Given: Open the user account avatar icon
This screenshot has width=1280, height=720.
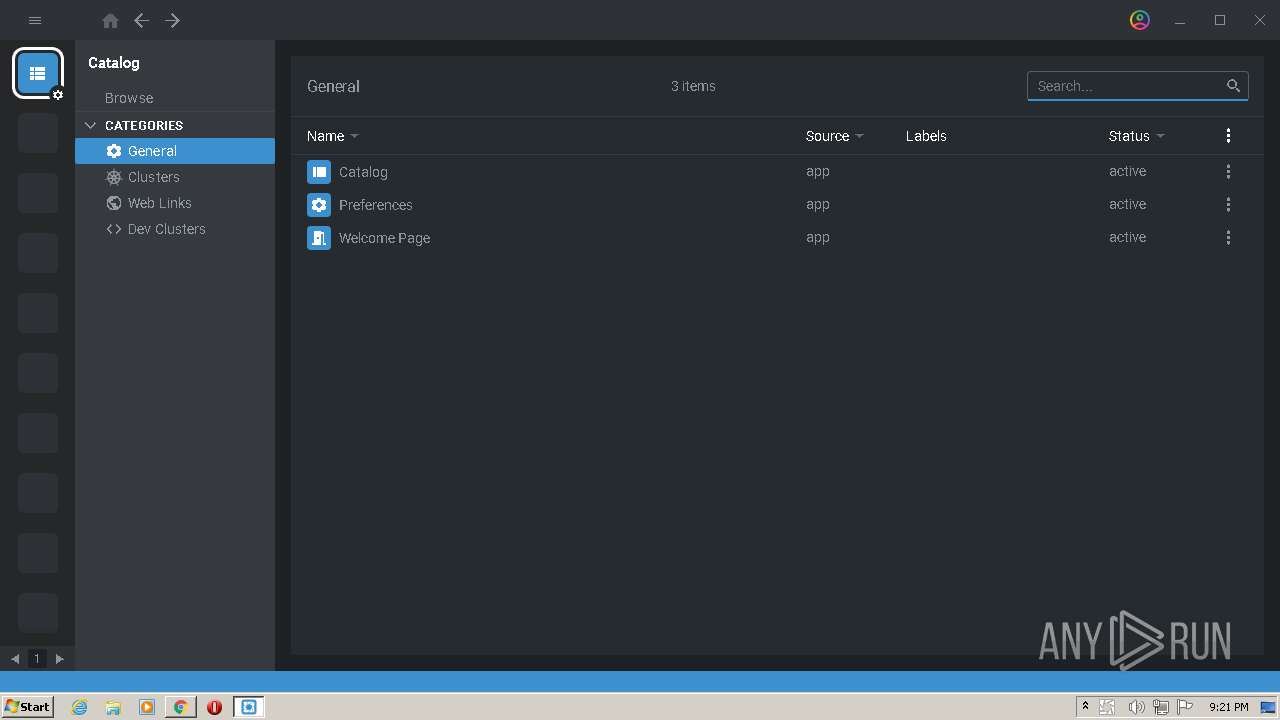Looking at the screenshot, I should (x=1140, y=20).
